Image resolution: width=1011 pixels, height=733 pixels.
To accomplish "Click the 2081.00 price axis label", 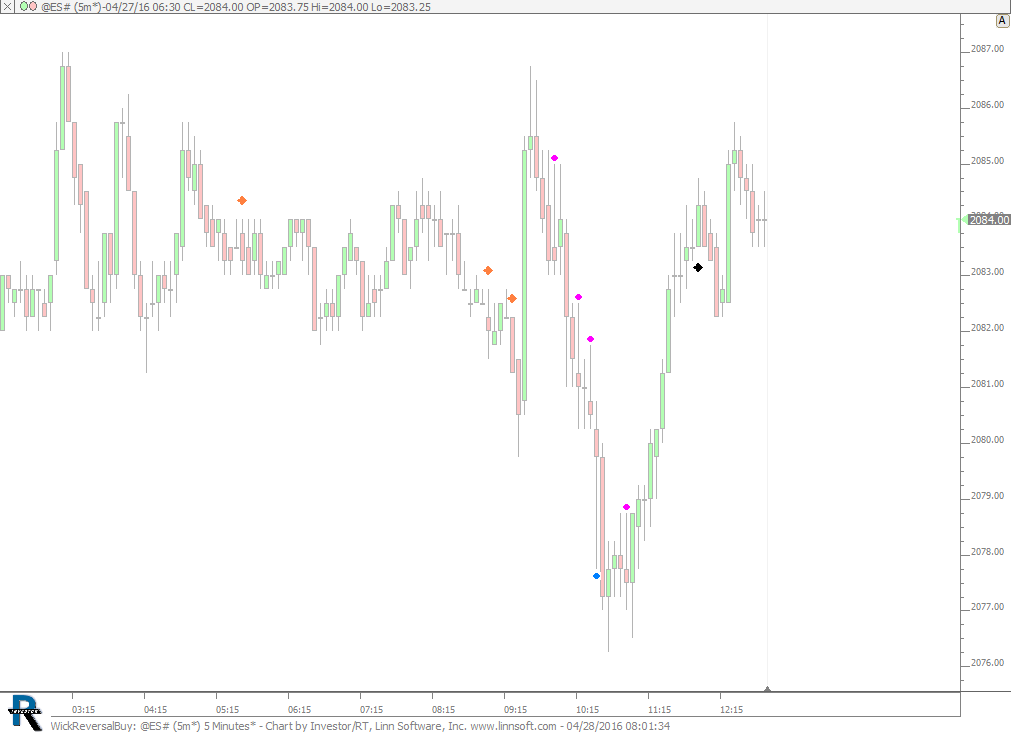I will [987, 384].
